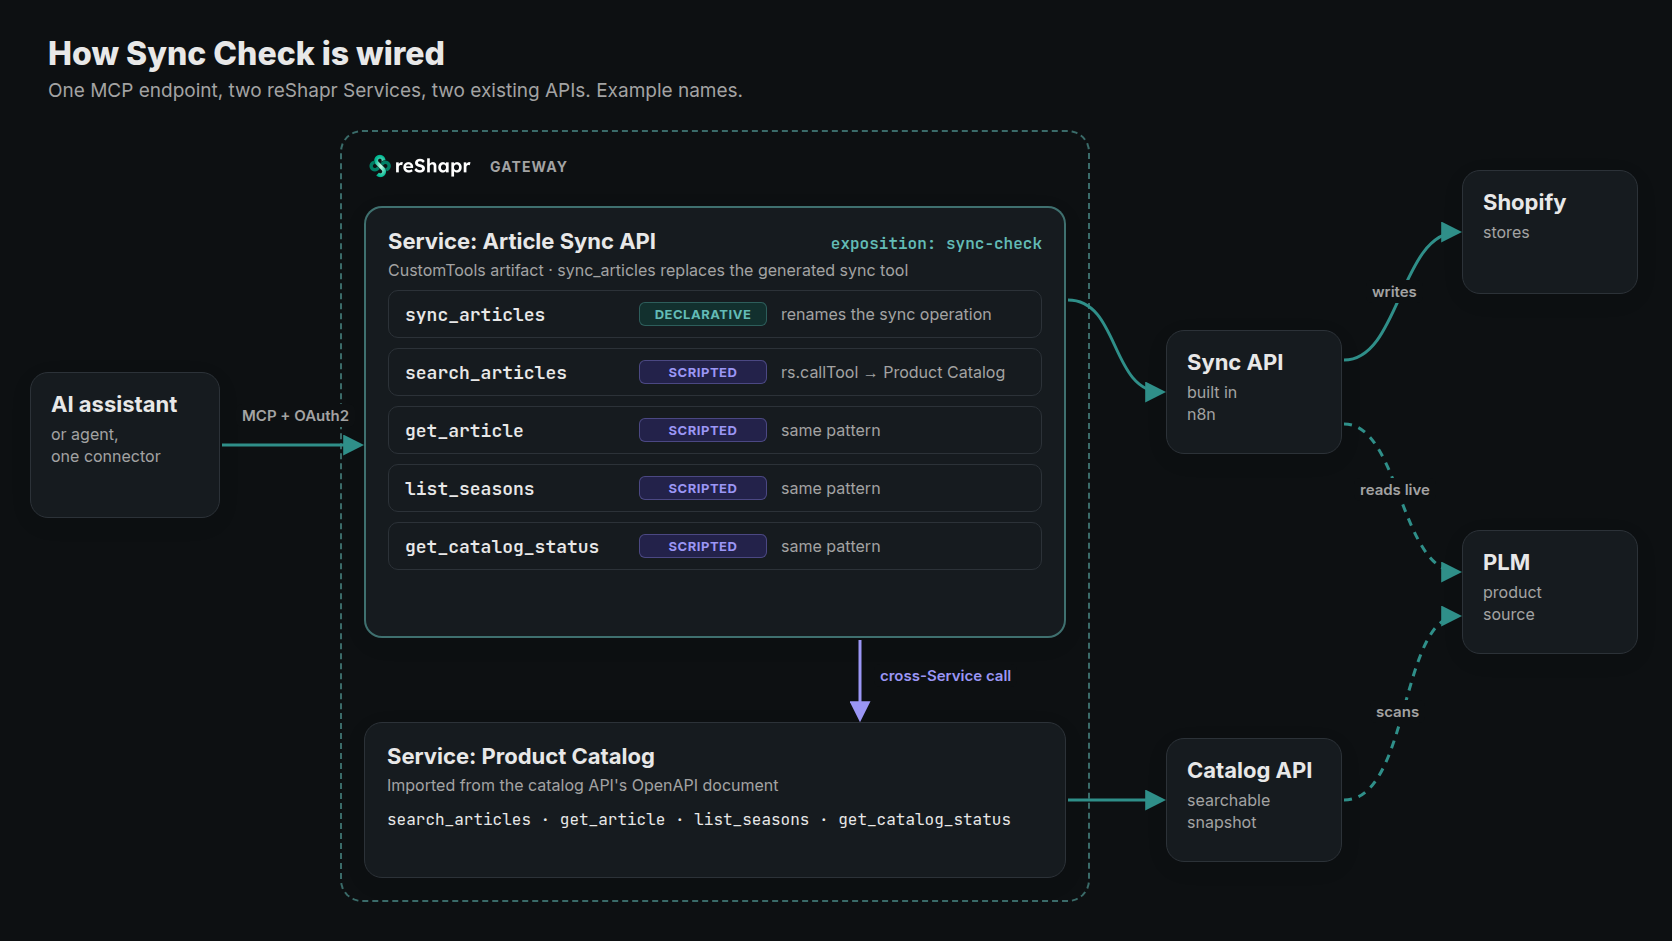This screenshot has height=941, width=1672.
Task: Select the Catalog API box
Action: click(x=1254, y=800)
